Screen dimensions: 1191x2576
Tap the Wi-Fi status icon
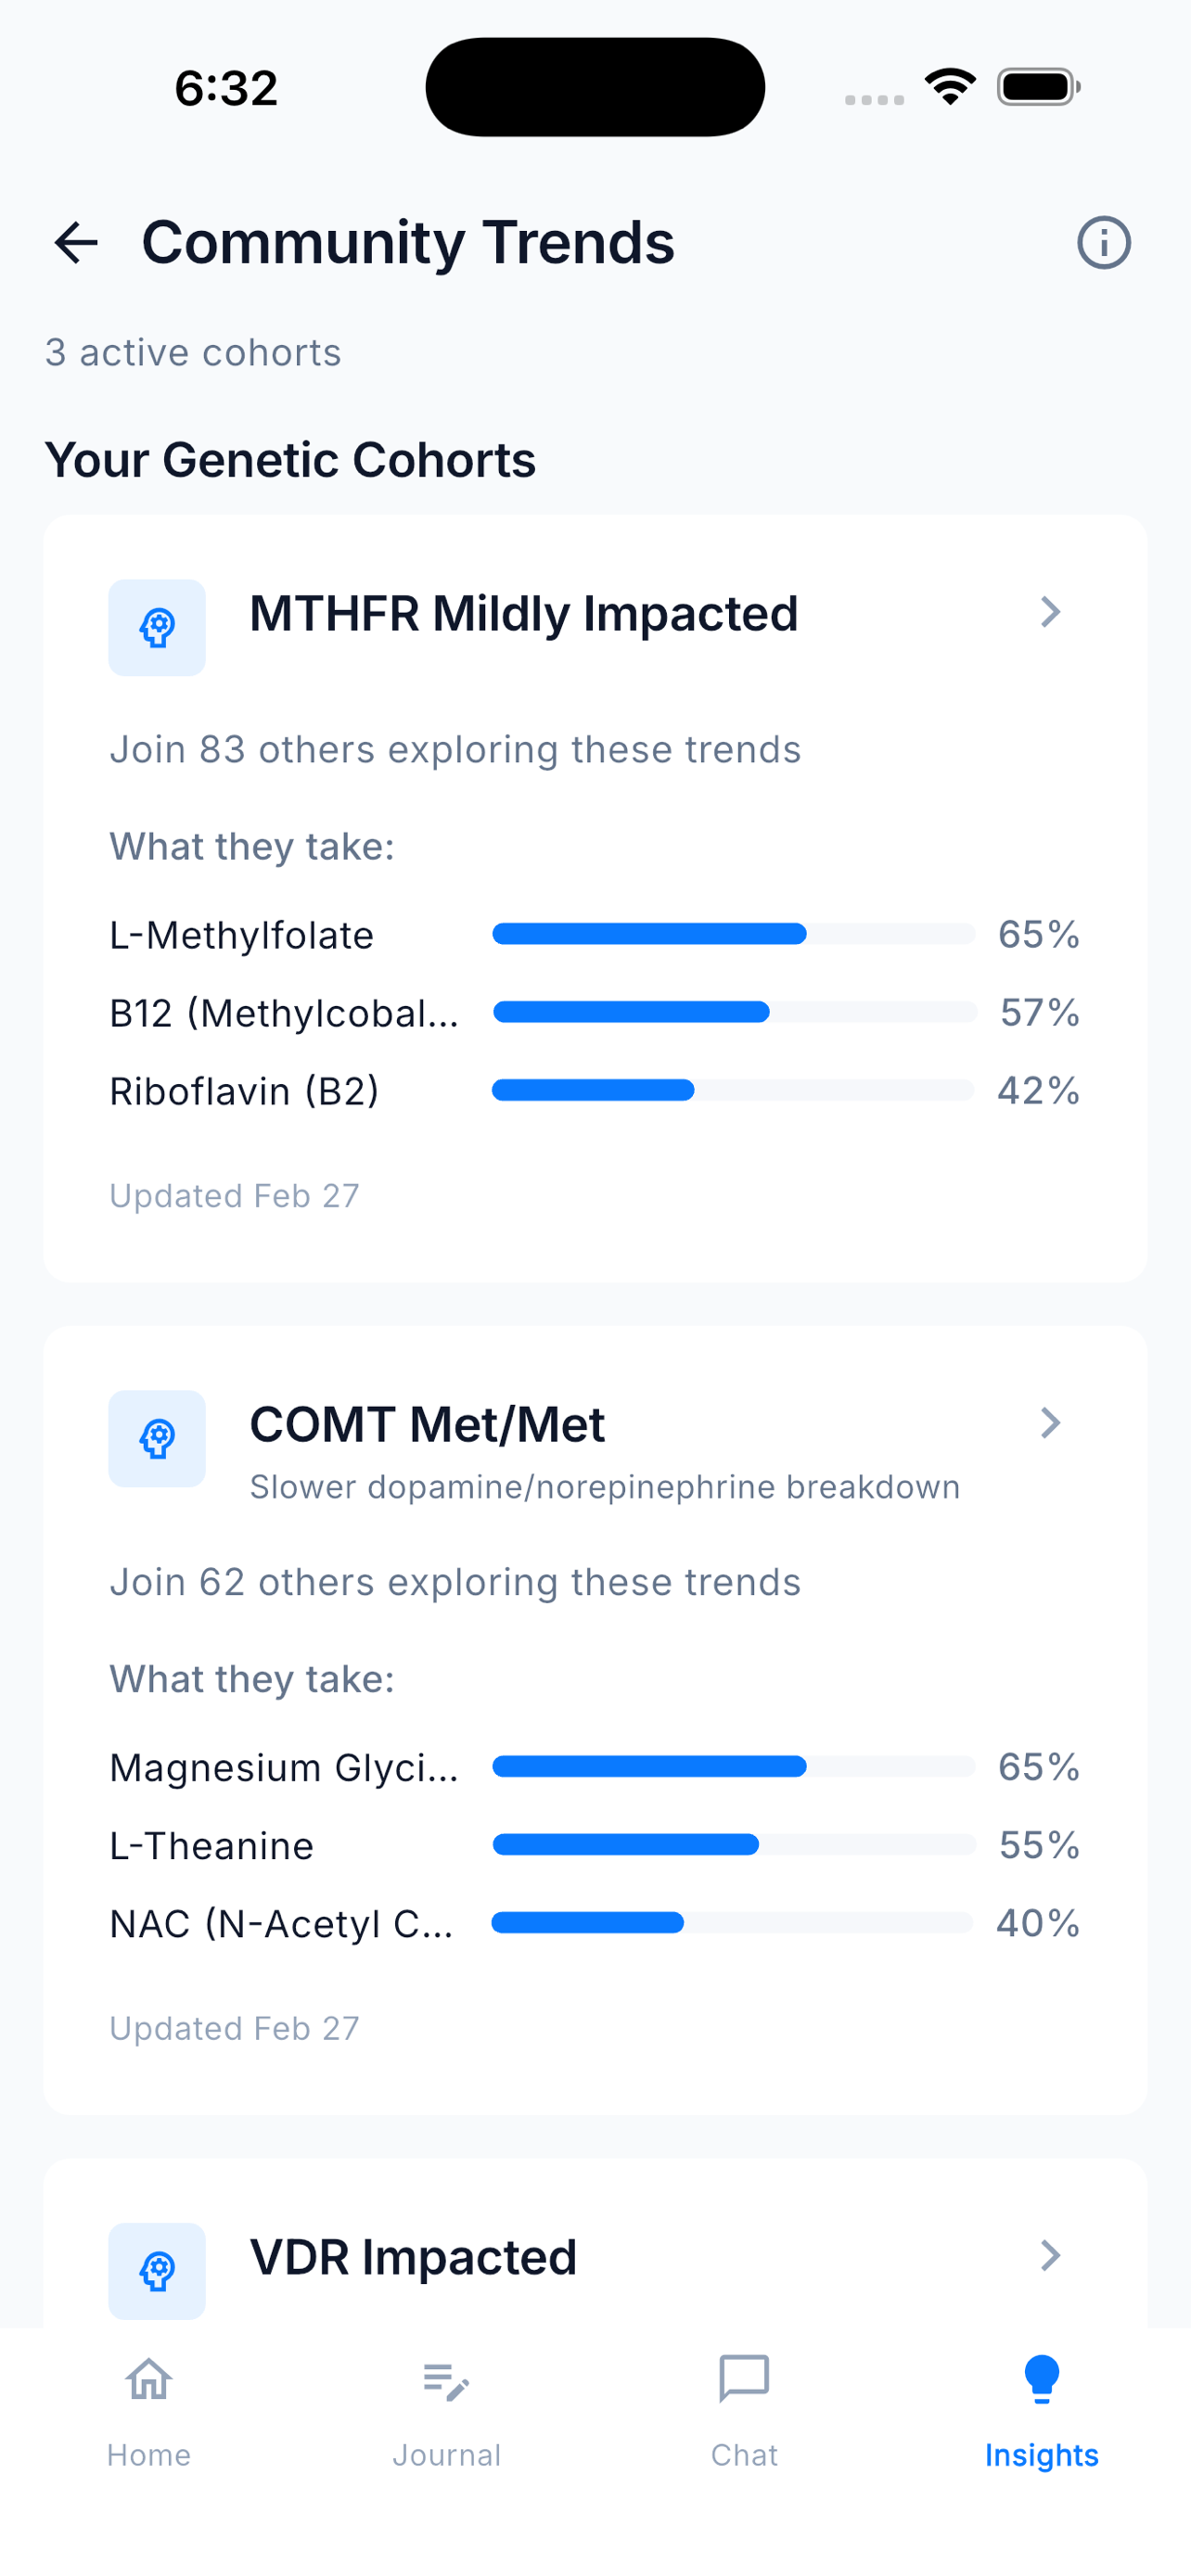pos(950,87)
